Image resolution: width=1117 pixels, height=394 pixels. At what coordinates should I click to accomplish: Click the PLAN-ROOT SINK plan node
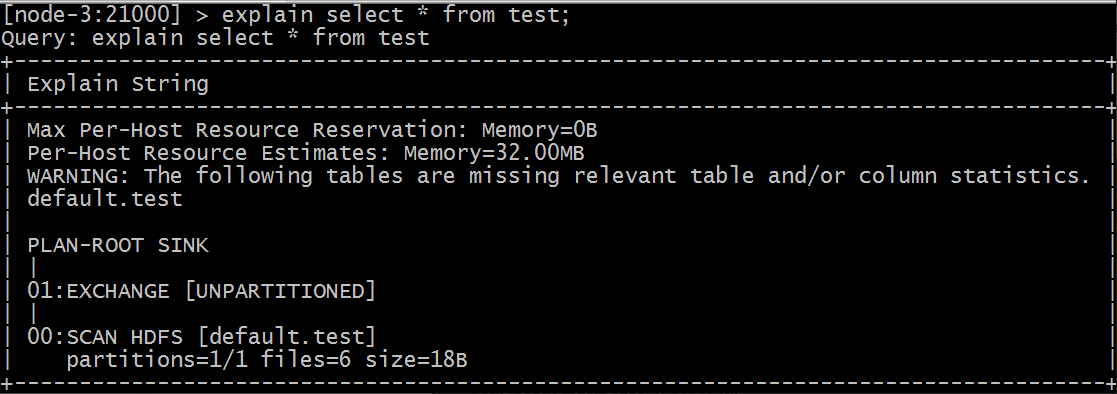point(118,246)
